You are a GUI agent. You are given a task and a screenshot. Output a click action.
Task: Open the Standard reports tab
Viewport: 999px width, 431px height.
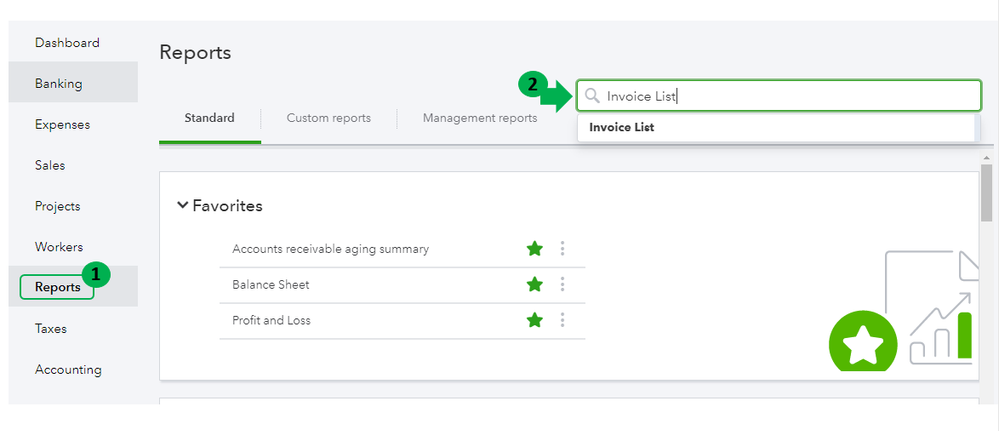(x=209, y=118)
